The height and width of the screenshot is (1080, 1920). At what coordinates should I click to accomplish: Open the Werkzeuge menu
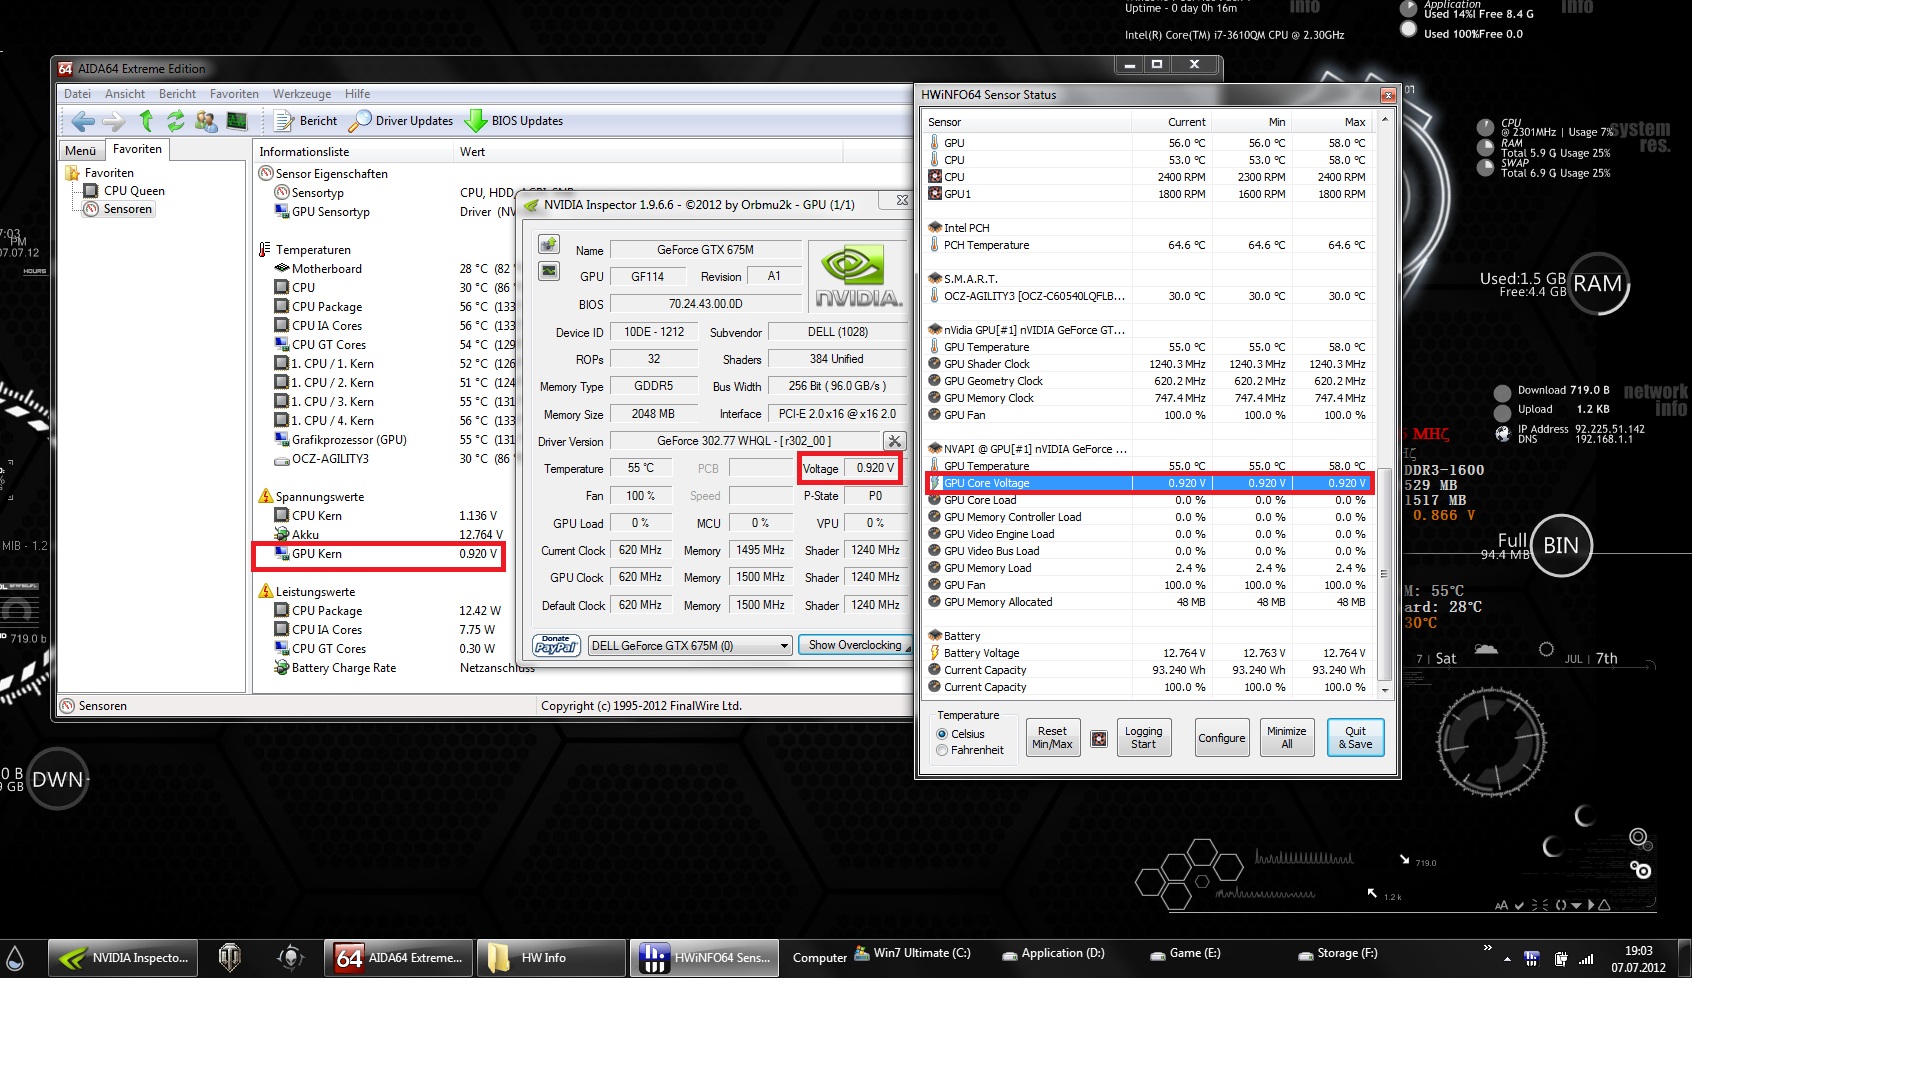[x=301, y=94]
